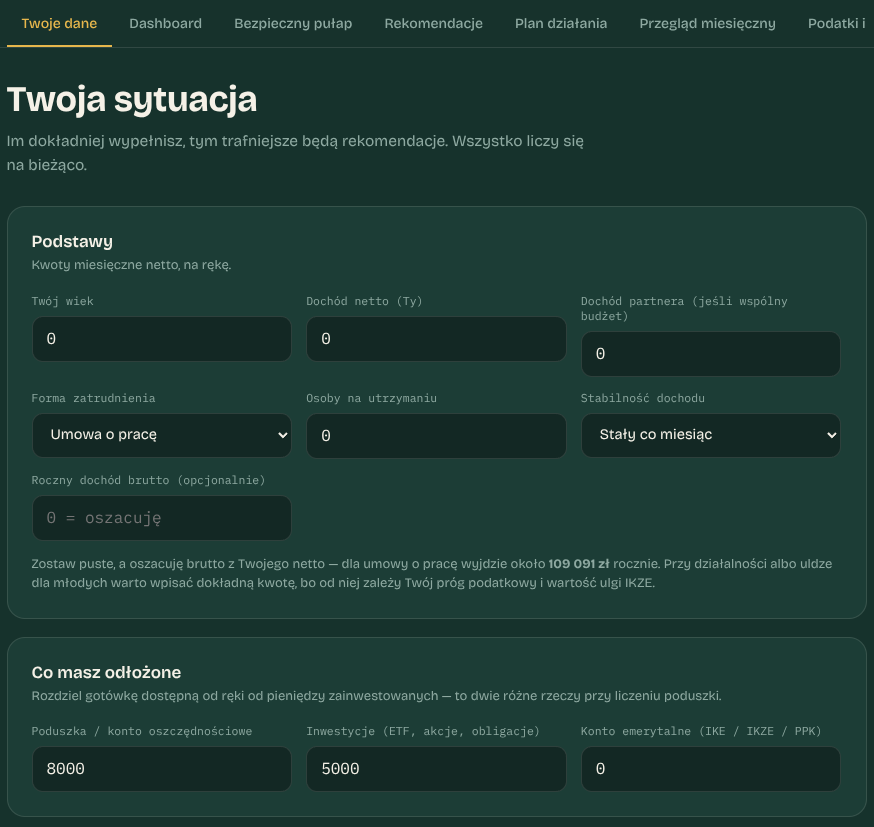Open the Bezpieczny pułap tab
This screenshot has width=874, height=827.
tap(293, 23)
